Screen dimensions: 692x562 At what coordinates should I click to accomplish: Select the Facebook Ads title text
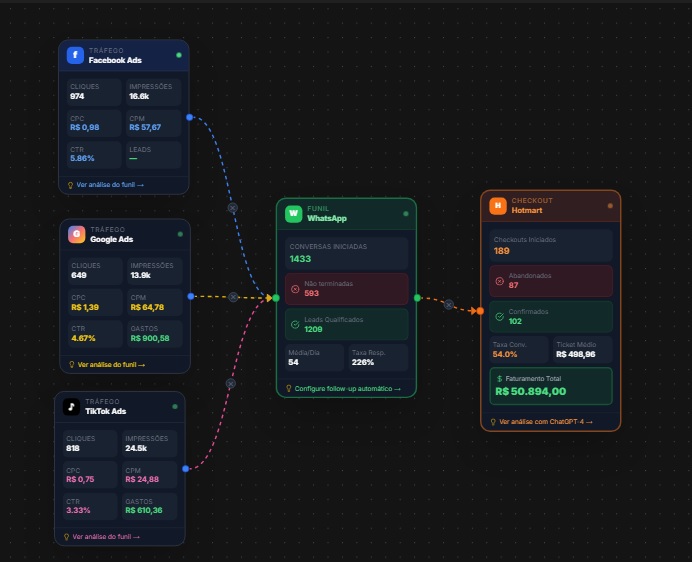click(x=115, y=60)
